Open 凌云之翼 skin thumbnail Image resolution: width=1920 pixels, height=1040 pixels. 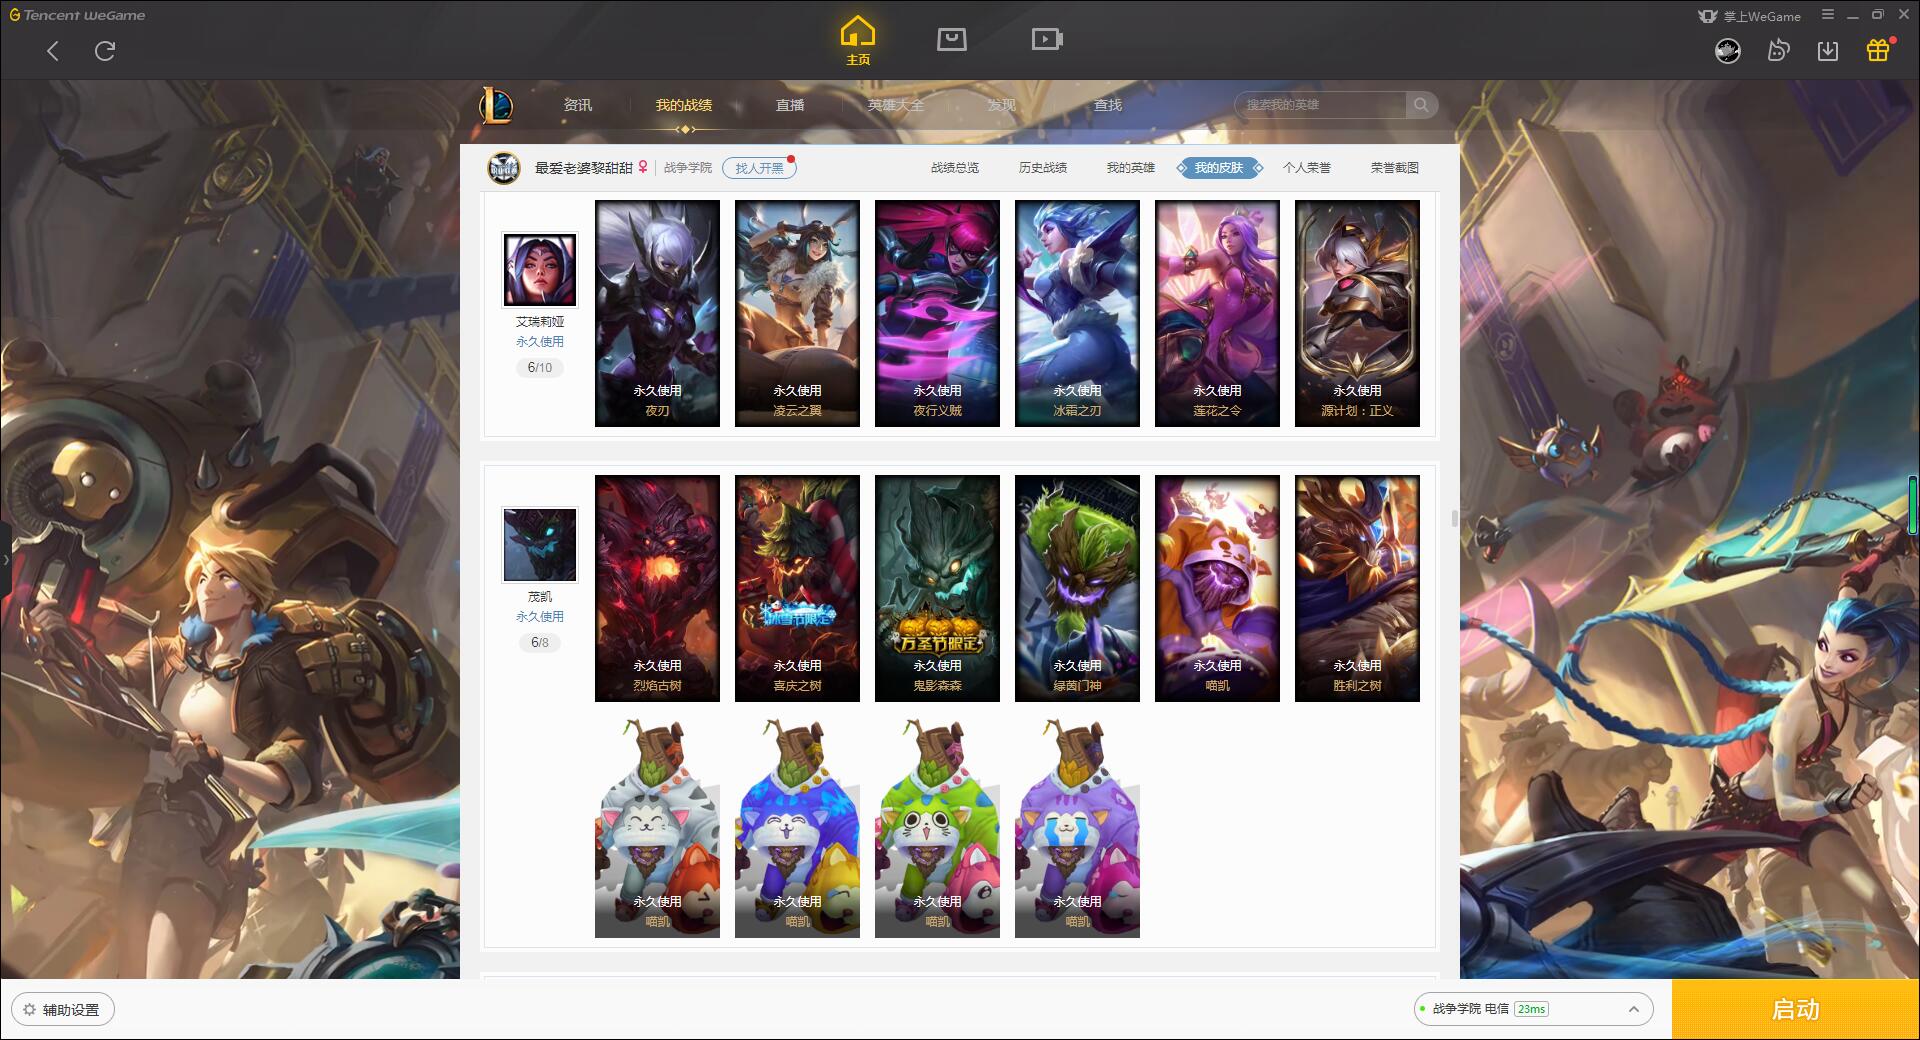tap(797, 313)
